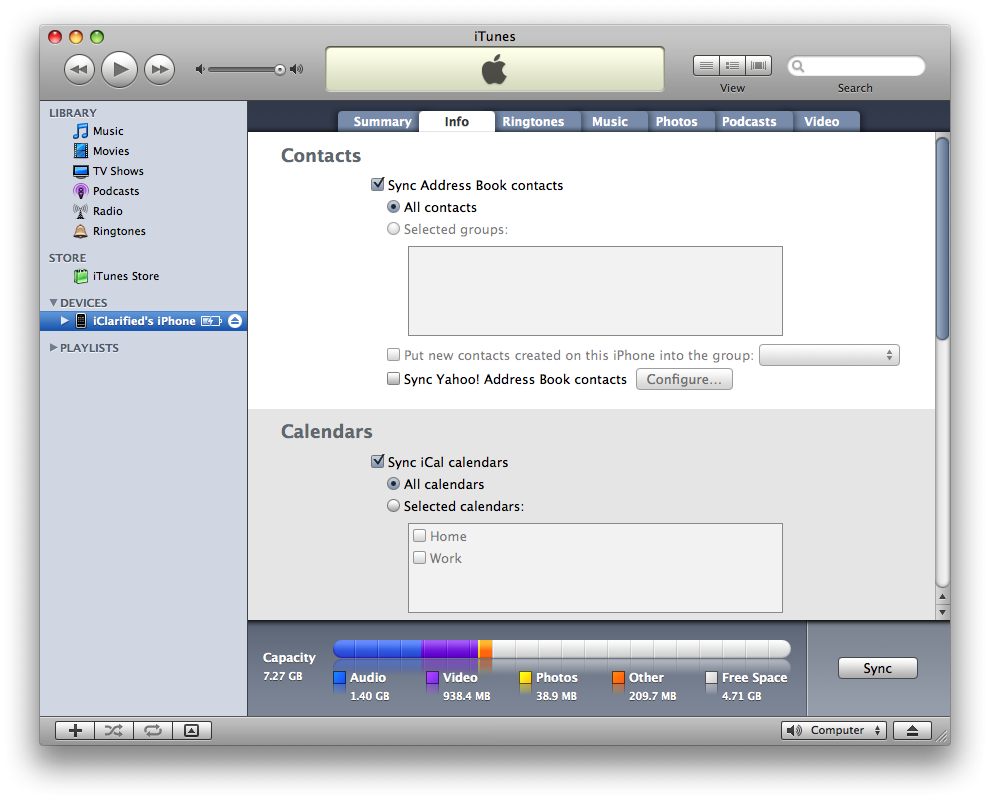
Task: Click the Add playlist plus button
Action: click(75, 730)
